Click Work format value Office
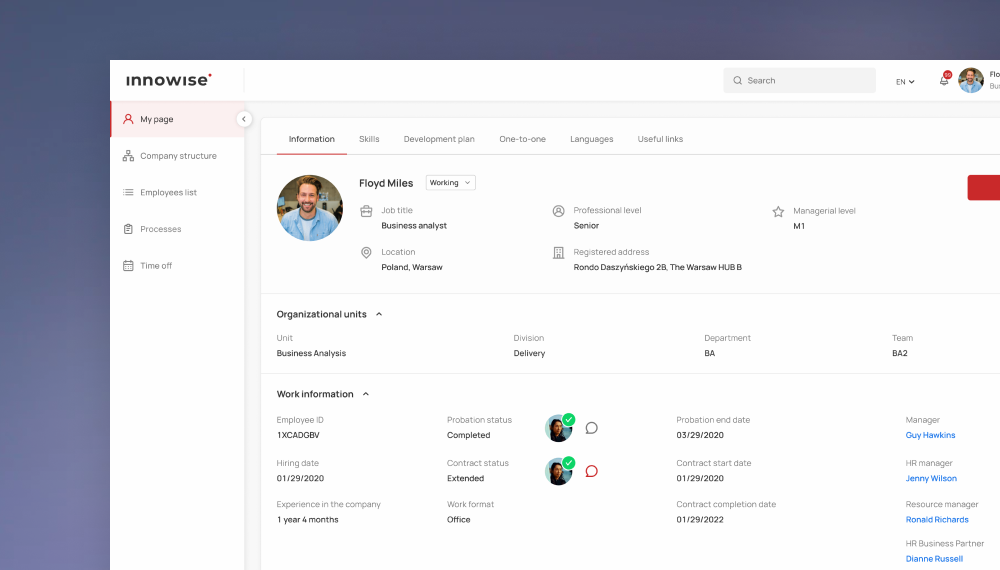1000x570 pixels. point(459,520)
